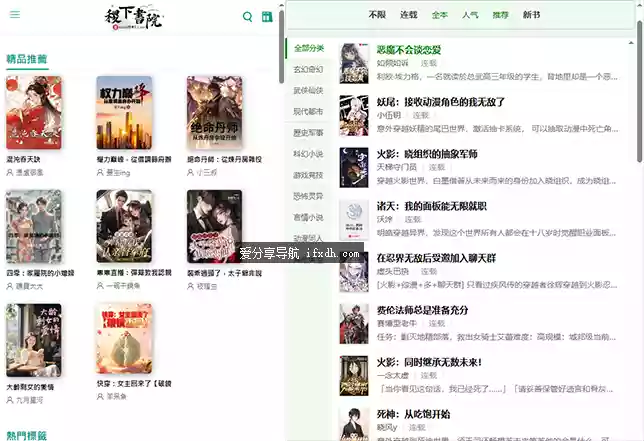The width and height of the screenshot is (644, 441).
Task: Choose 武侠仙侠 category
Action: pyautogui.click(x=308, y=90)
